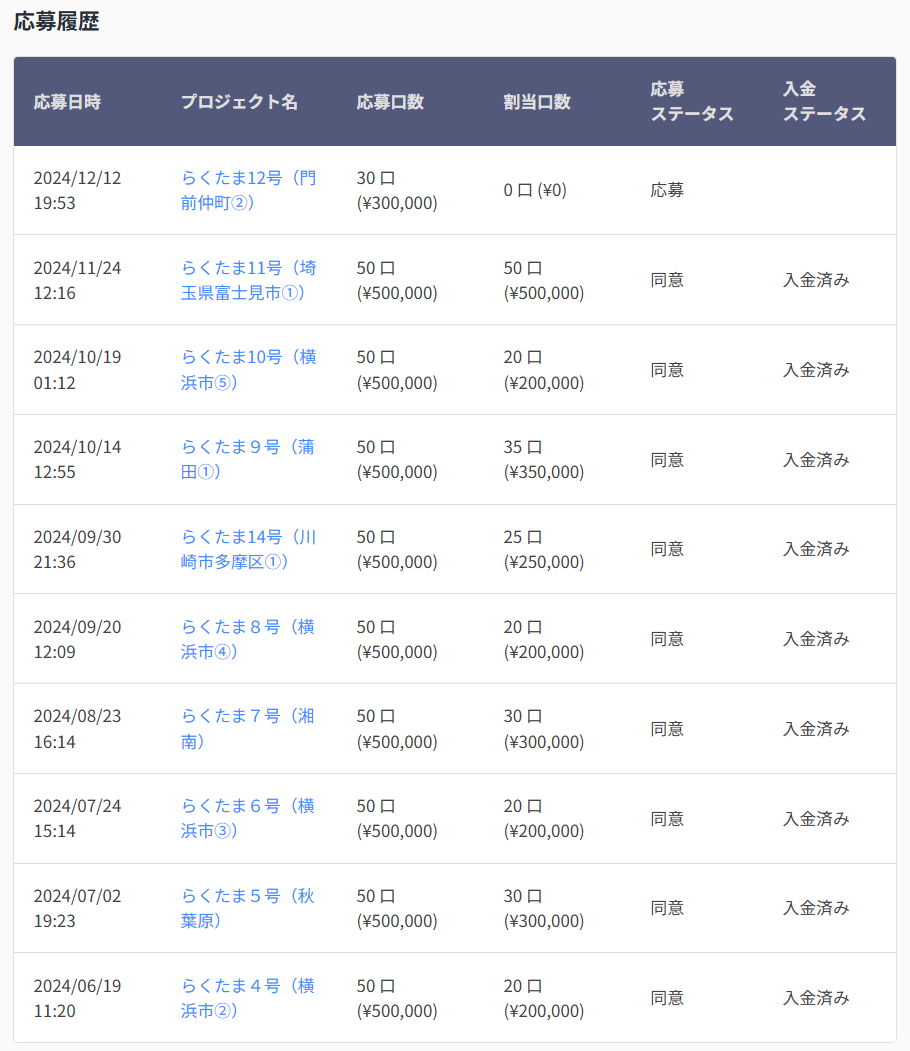Click 20 口 (¥200,000) allocation in らくたま10号 row
This screenshot has height=1051, width=910.
[x=543, y=370]
